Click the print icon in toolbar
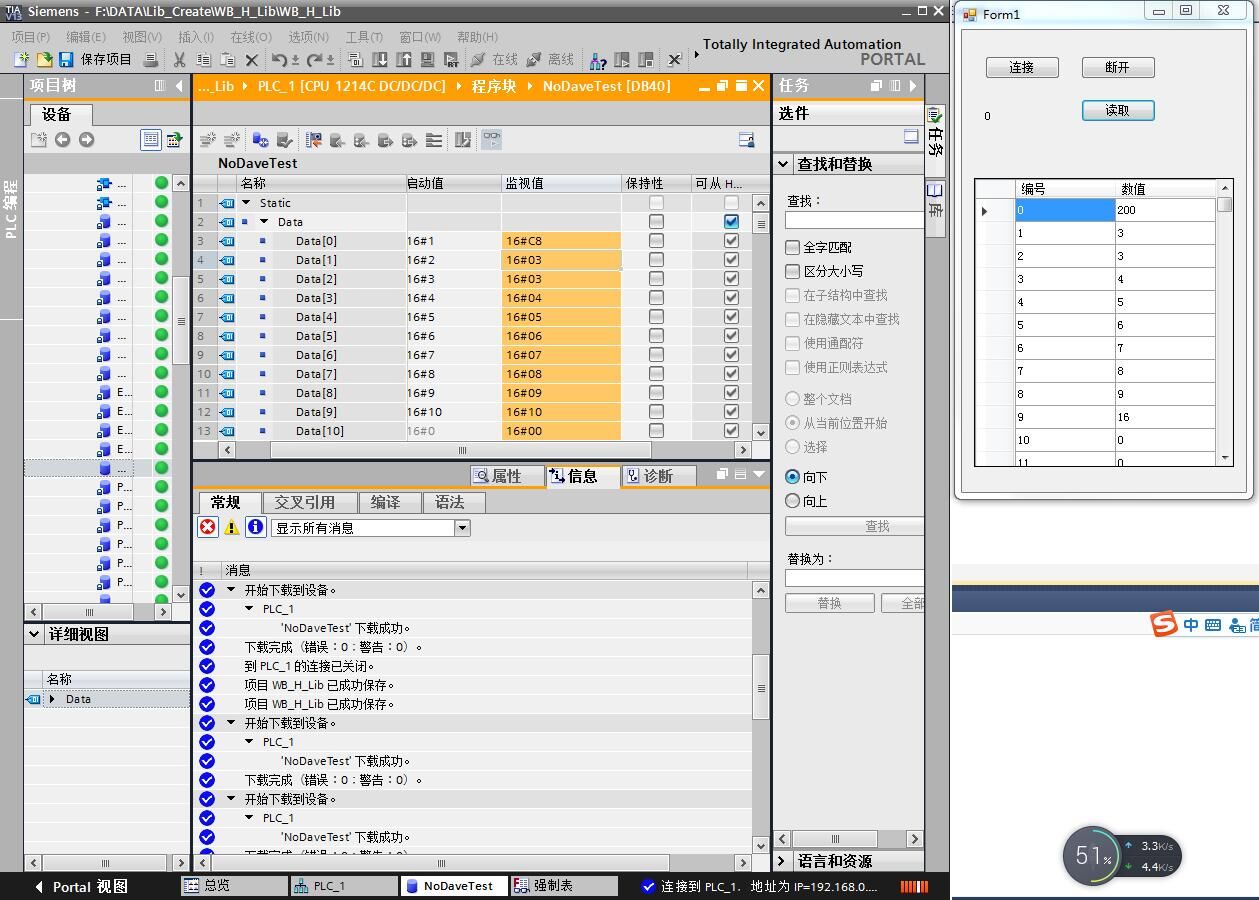 (151, 60)
